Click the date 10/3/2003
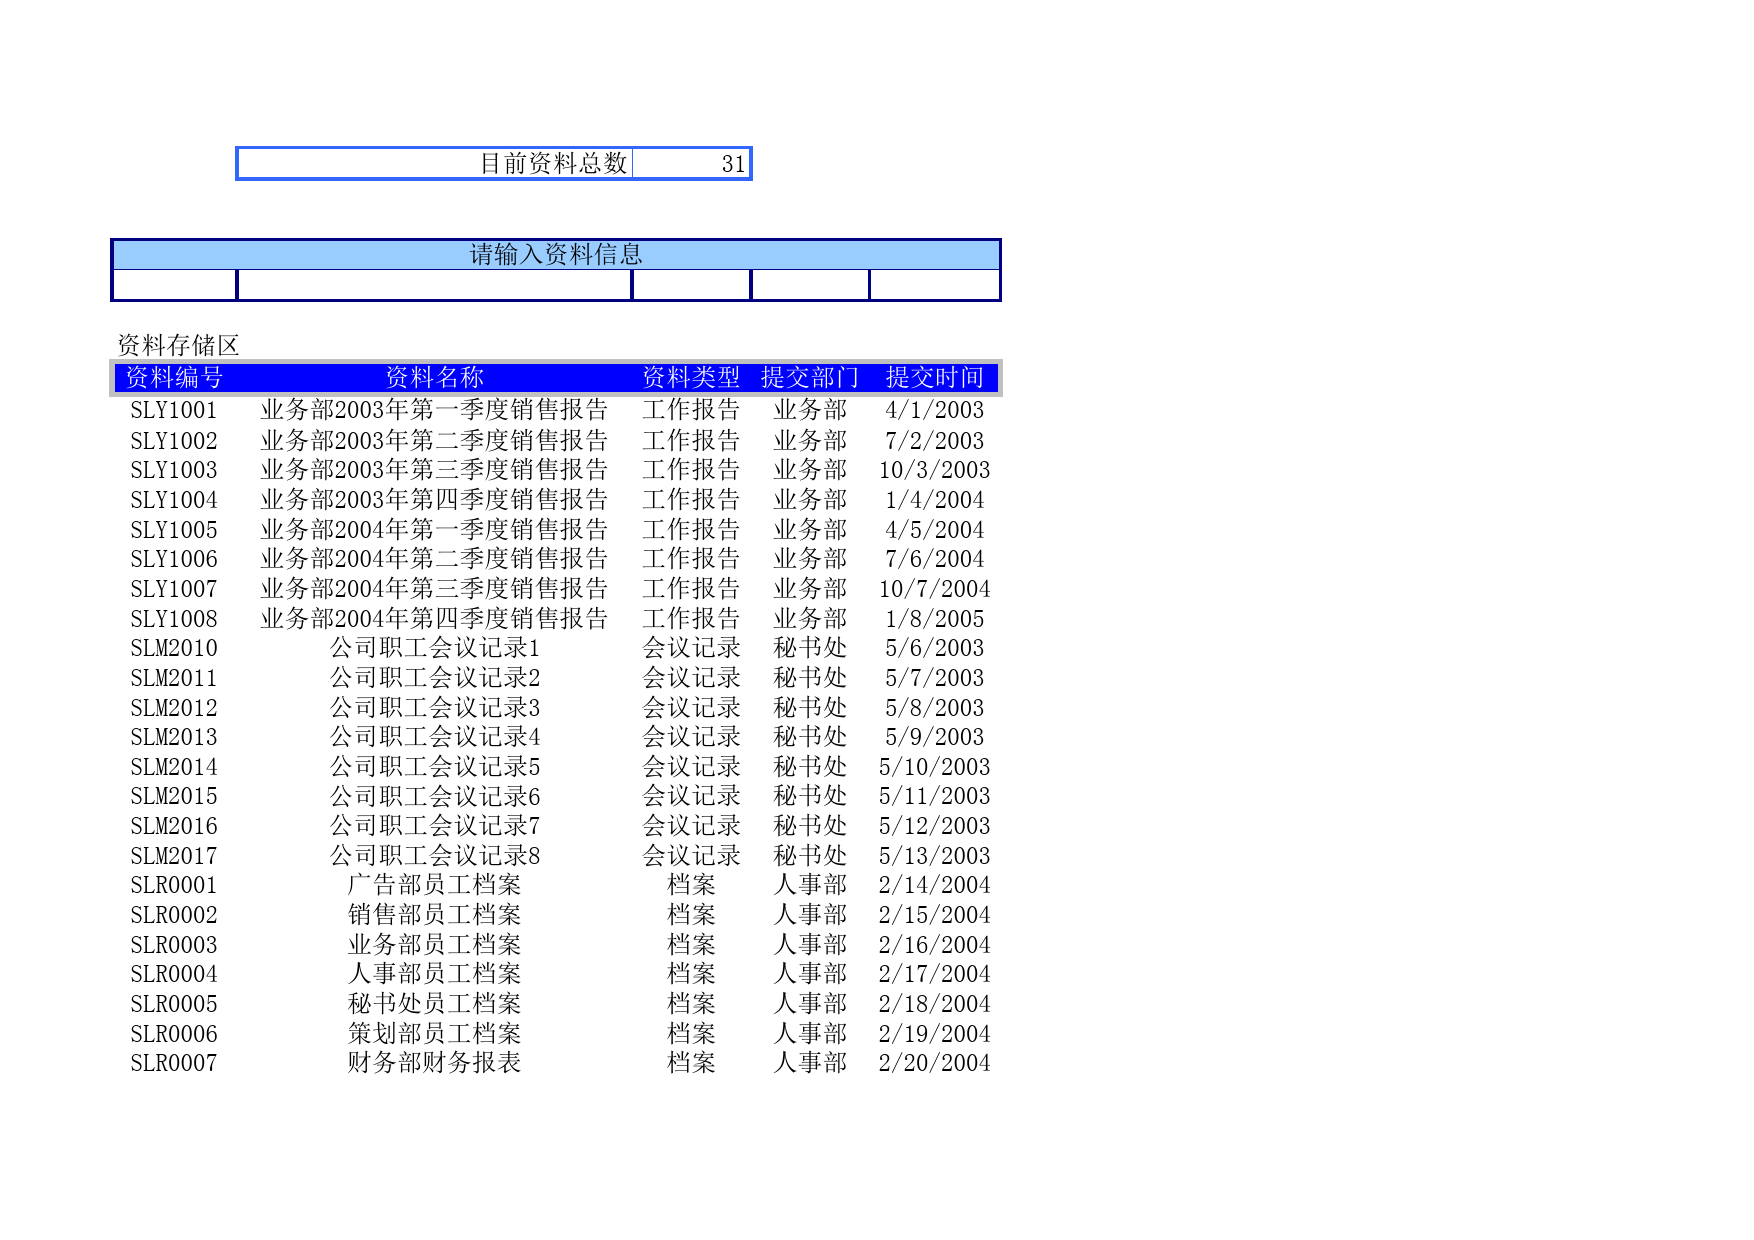 (935, 470)
